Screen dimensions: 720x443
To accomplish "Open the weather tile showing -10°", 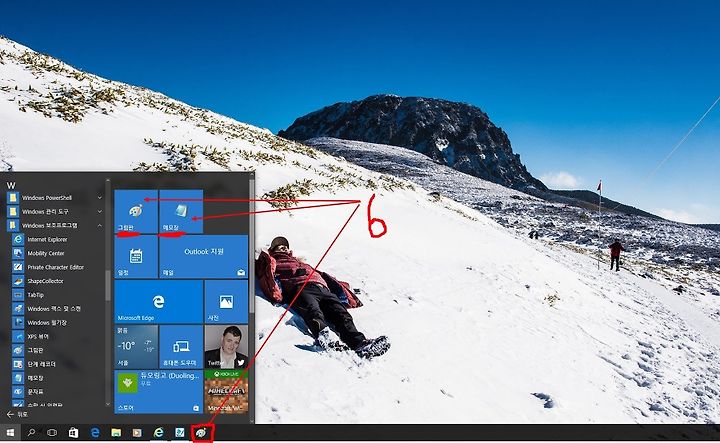I will 136,346.
